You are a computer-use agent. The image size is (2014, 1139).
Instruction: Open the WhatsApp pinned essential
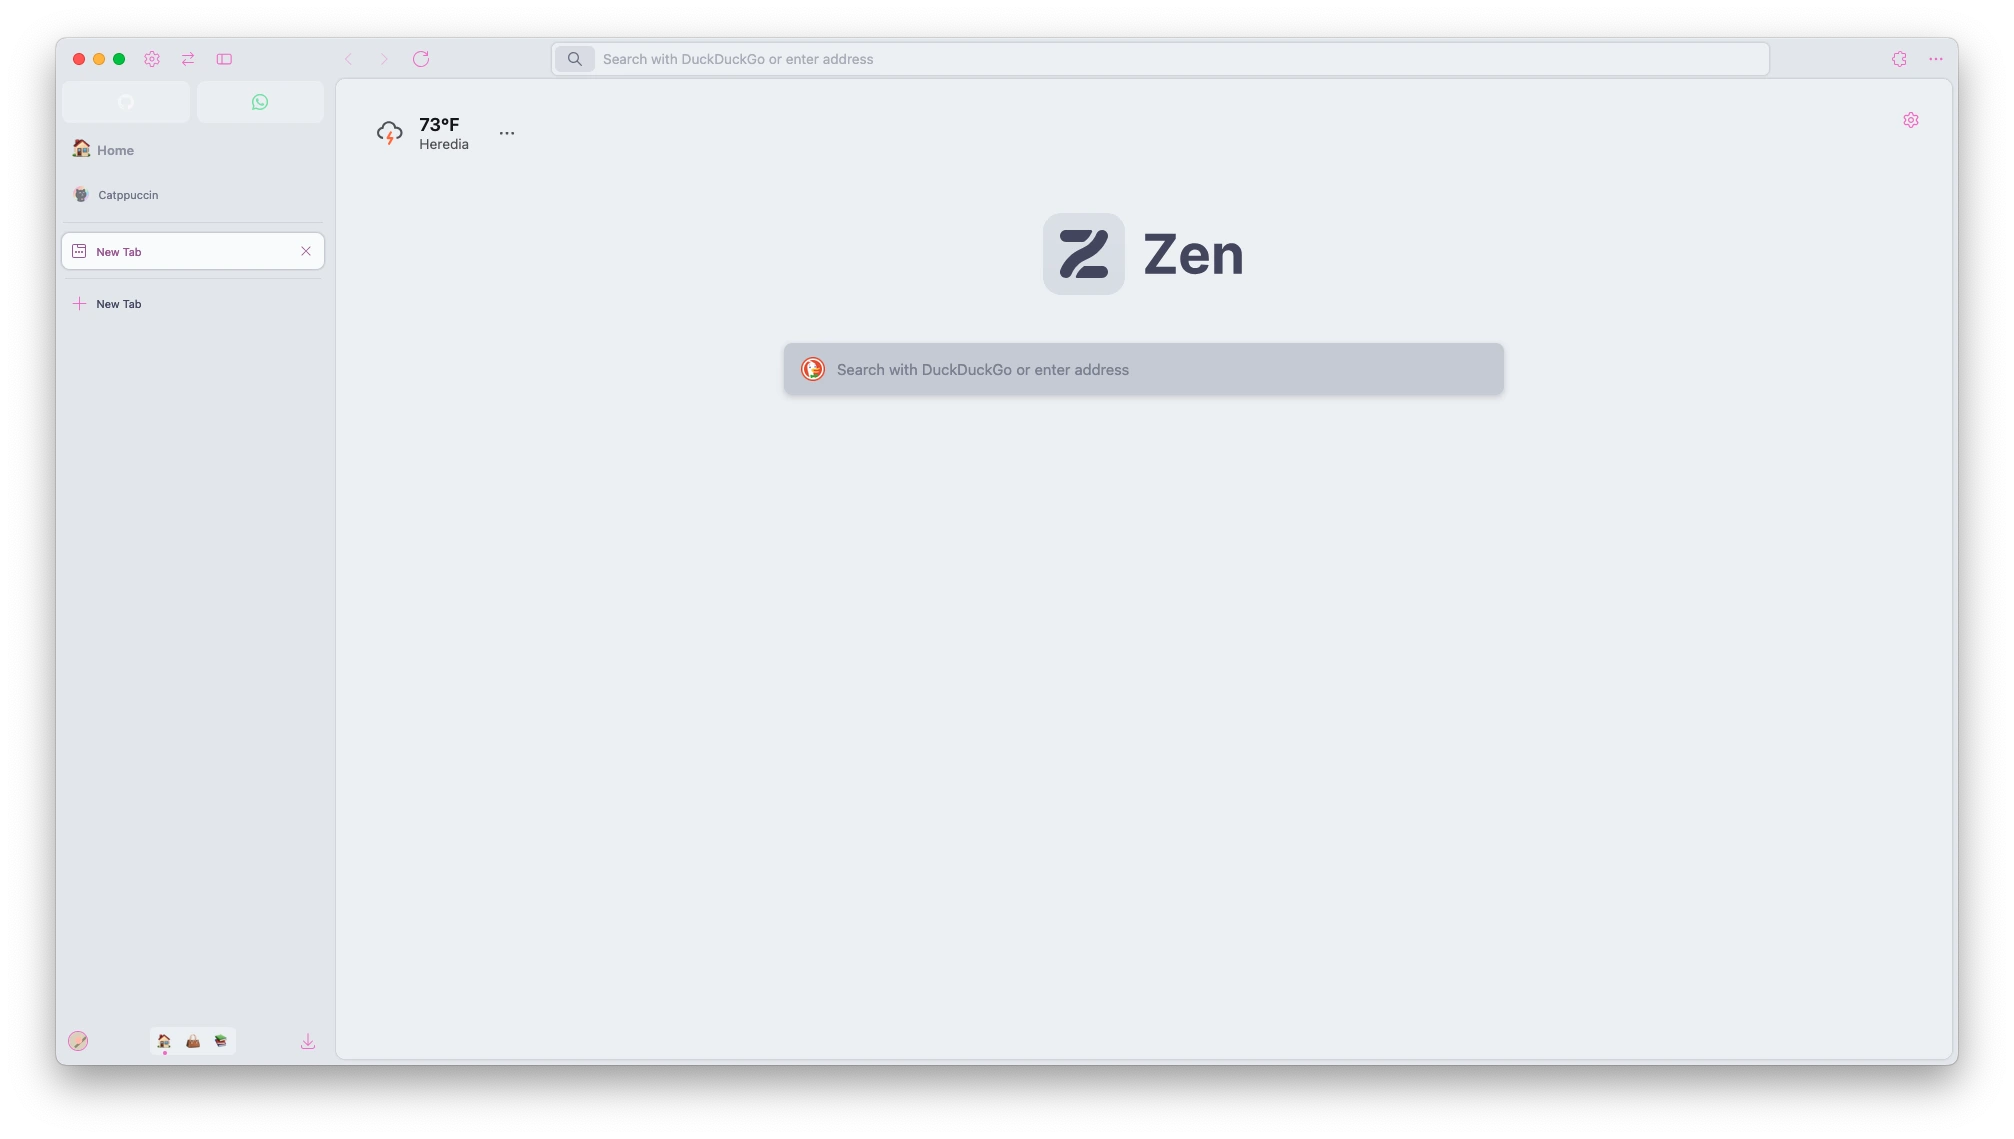(x=260, y=102)
